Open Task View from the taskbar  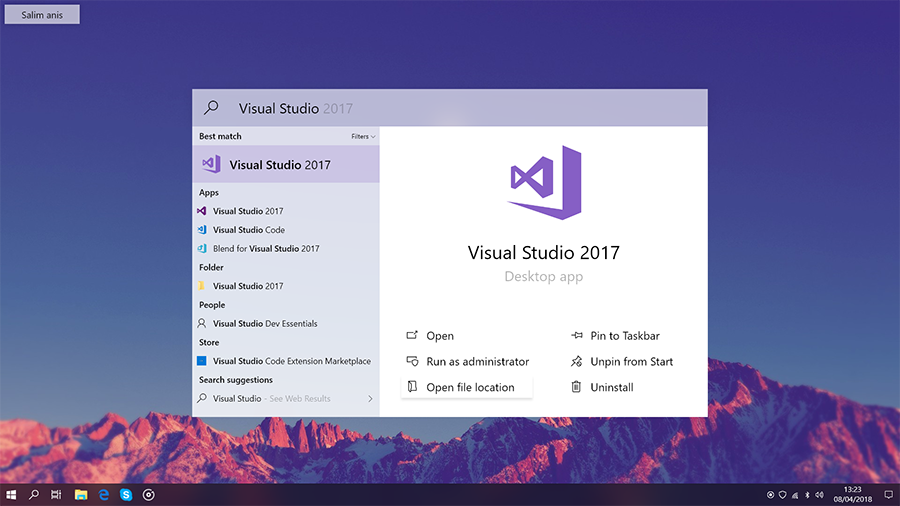[x=56, y=495]
